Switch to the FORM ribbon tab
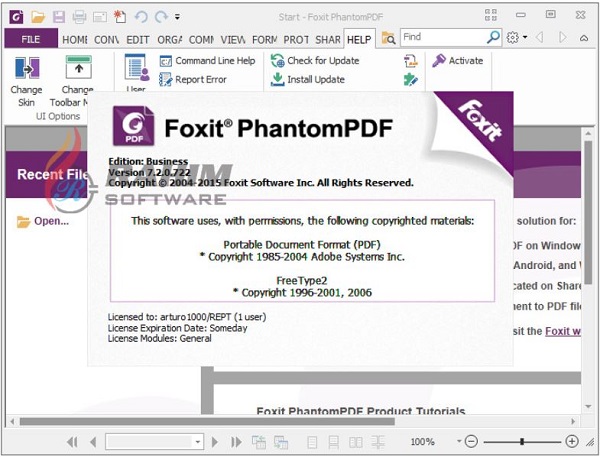Image resolution: width=600 pixels, height=457 pixels. coord(264,39)
